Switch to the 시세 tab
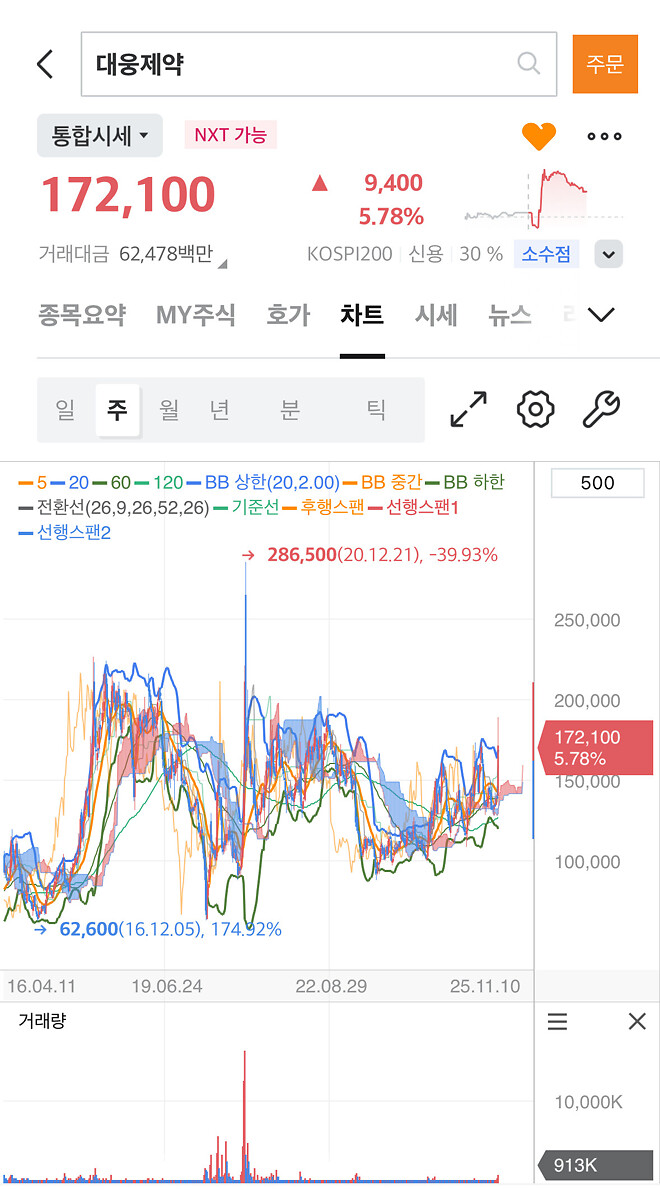This screenshot has width=660, height=1190. (x=435, y=315)
